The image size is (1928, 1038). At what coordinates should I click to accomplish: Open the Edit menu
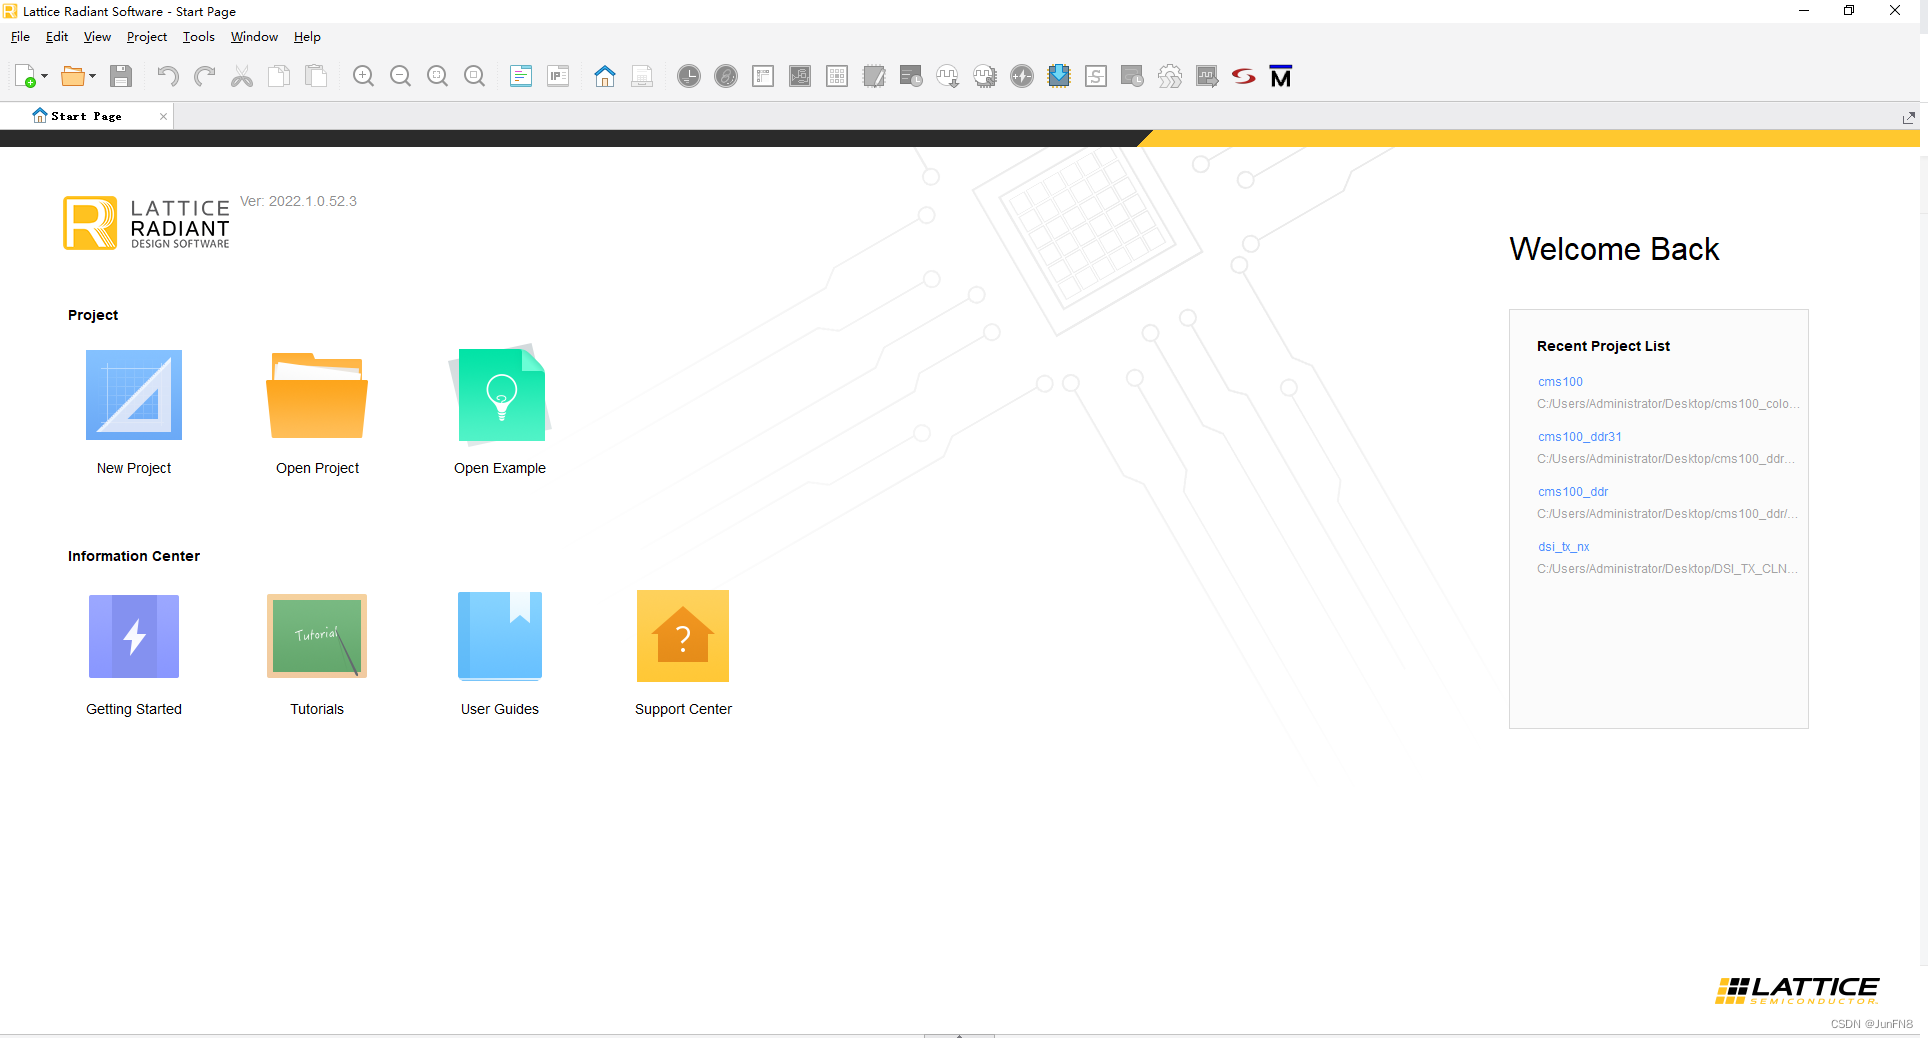[57, 37]
